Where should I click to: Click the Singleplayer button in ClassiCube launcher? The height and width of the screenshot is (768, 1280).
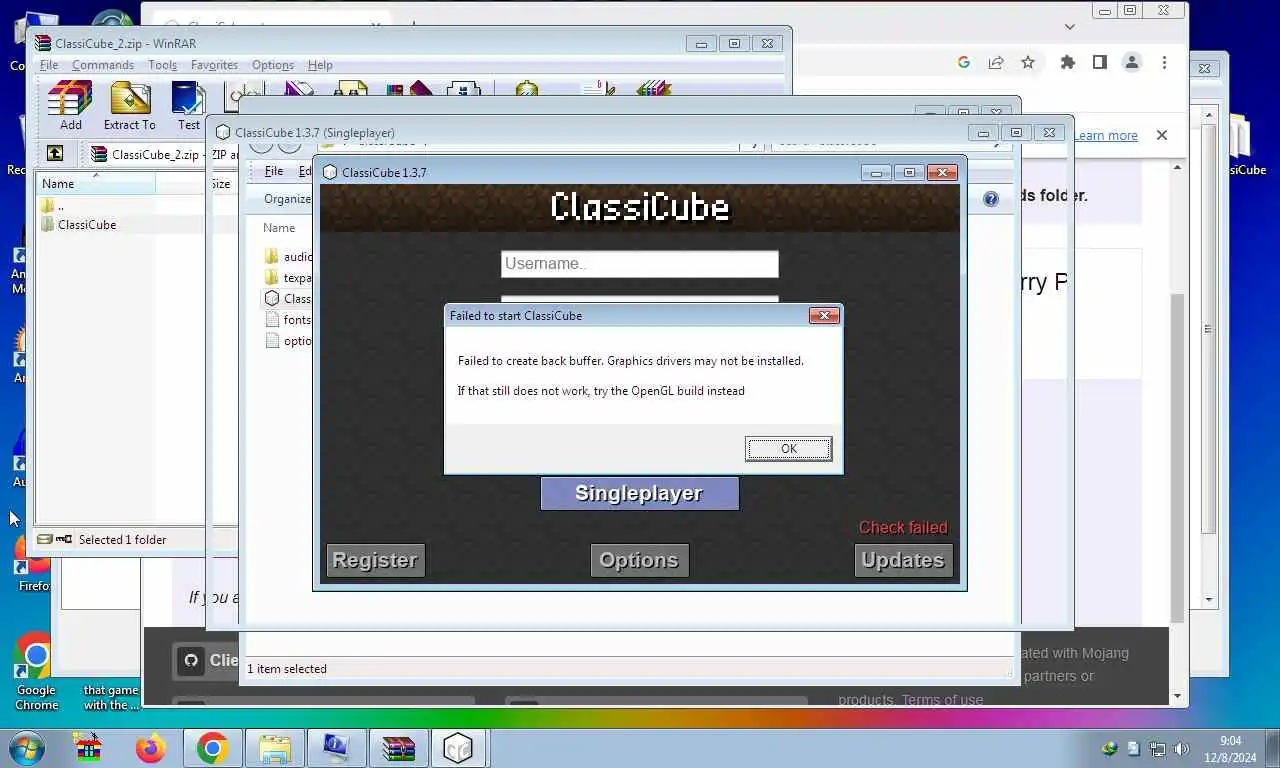[639, 493]
